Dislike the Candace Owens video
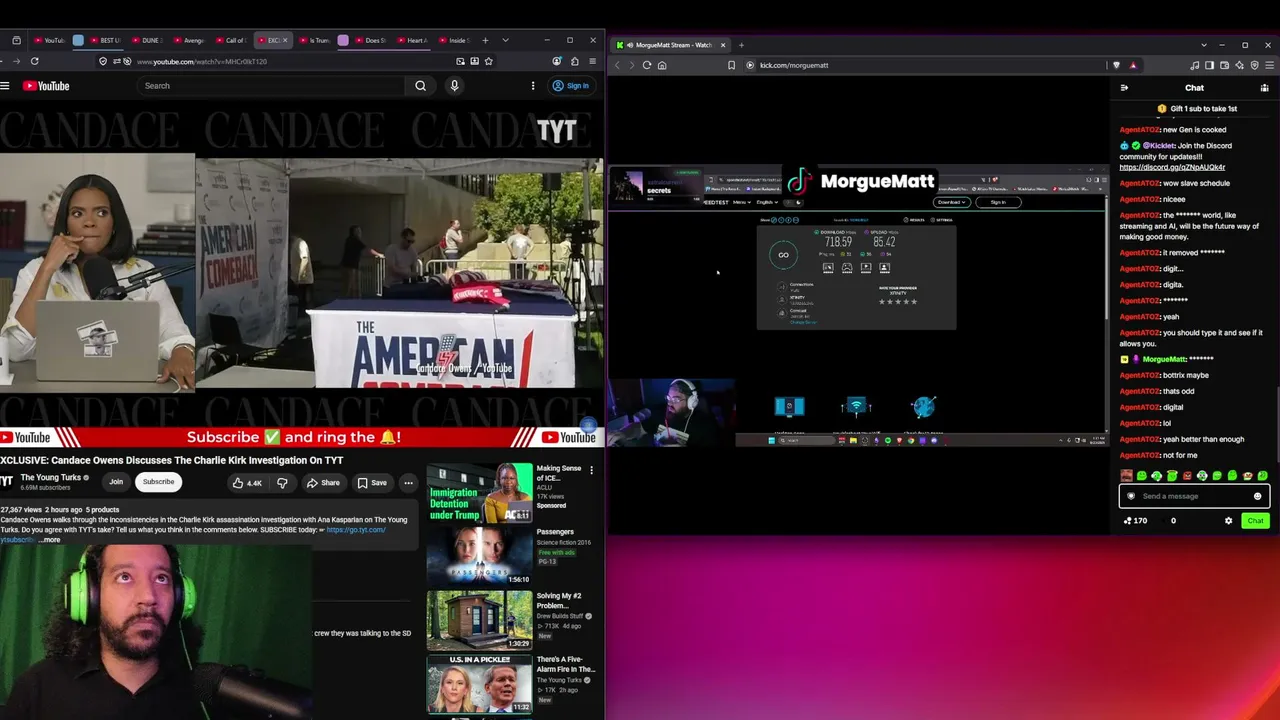This screenshot has height=720, width=1280. coord(282,483)
